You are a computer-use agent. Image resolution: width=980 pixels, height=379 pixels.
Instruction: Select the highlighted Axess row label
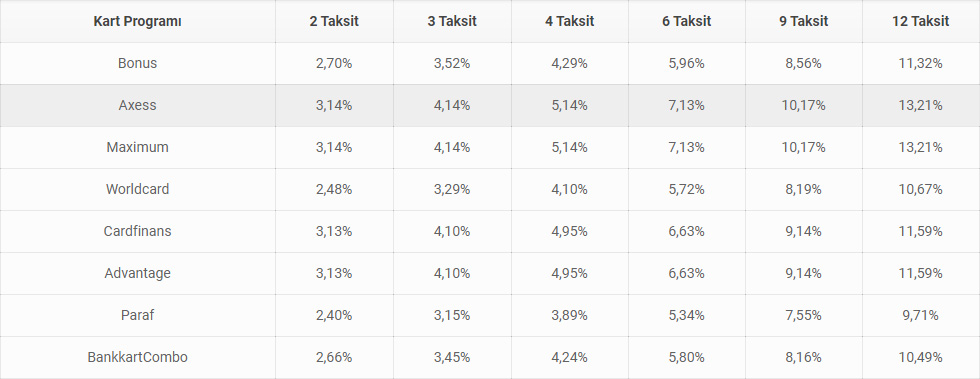click(138, 105)
